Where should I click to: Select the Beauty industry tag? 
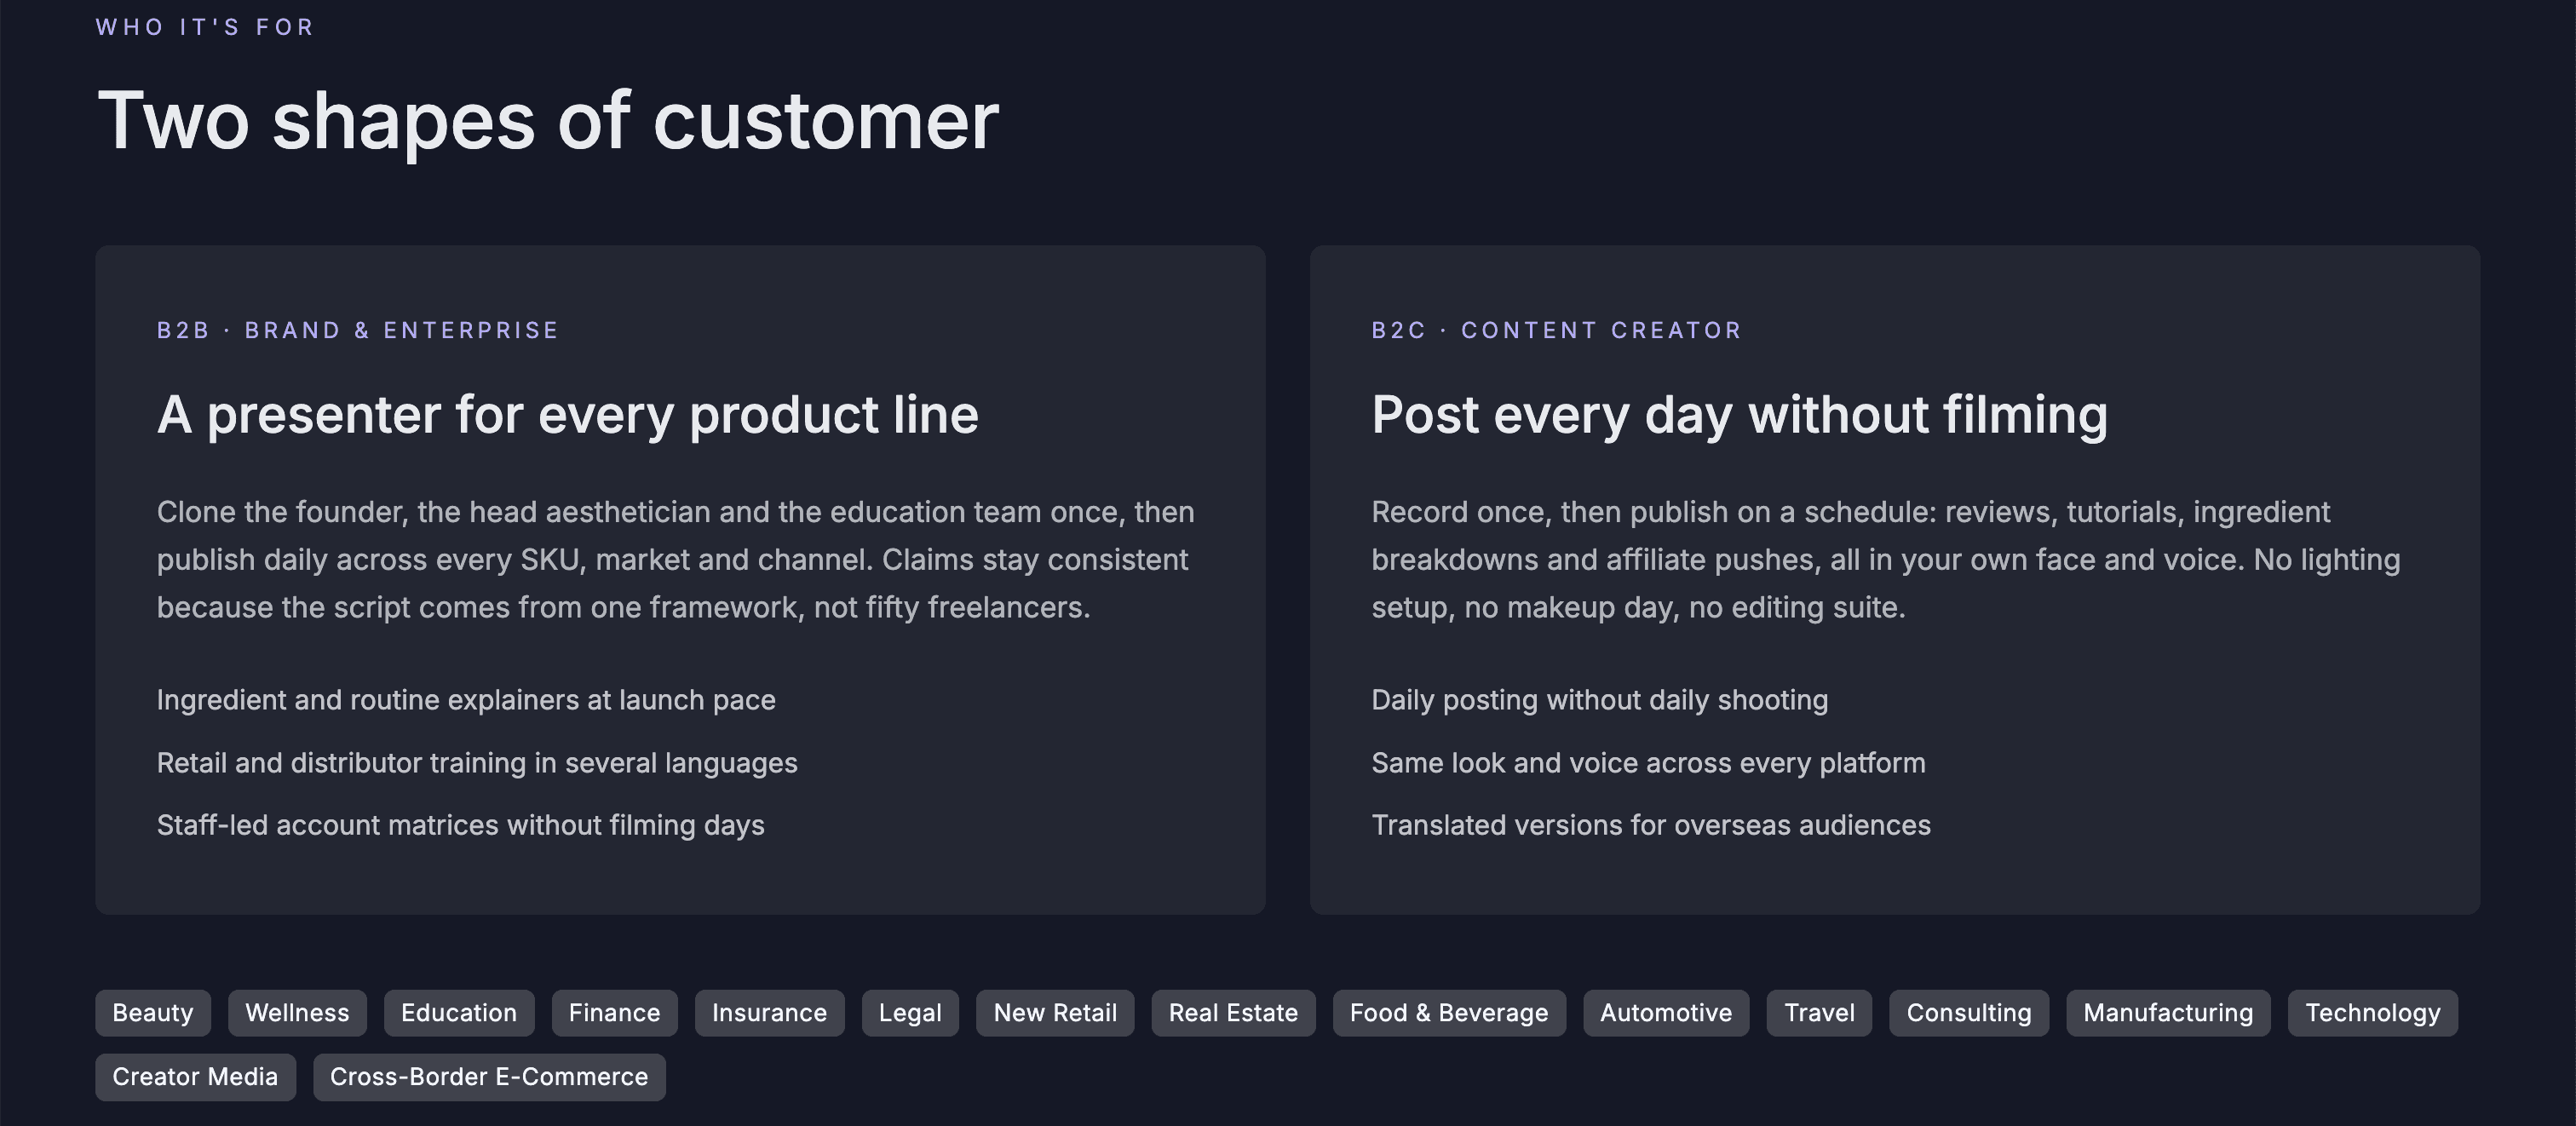coord(153,1013)
